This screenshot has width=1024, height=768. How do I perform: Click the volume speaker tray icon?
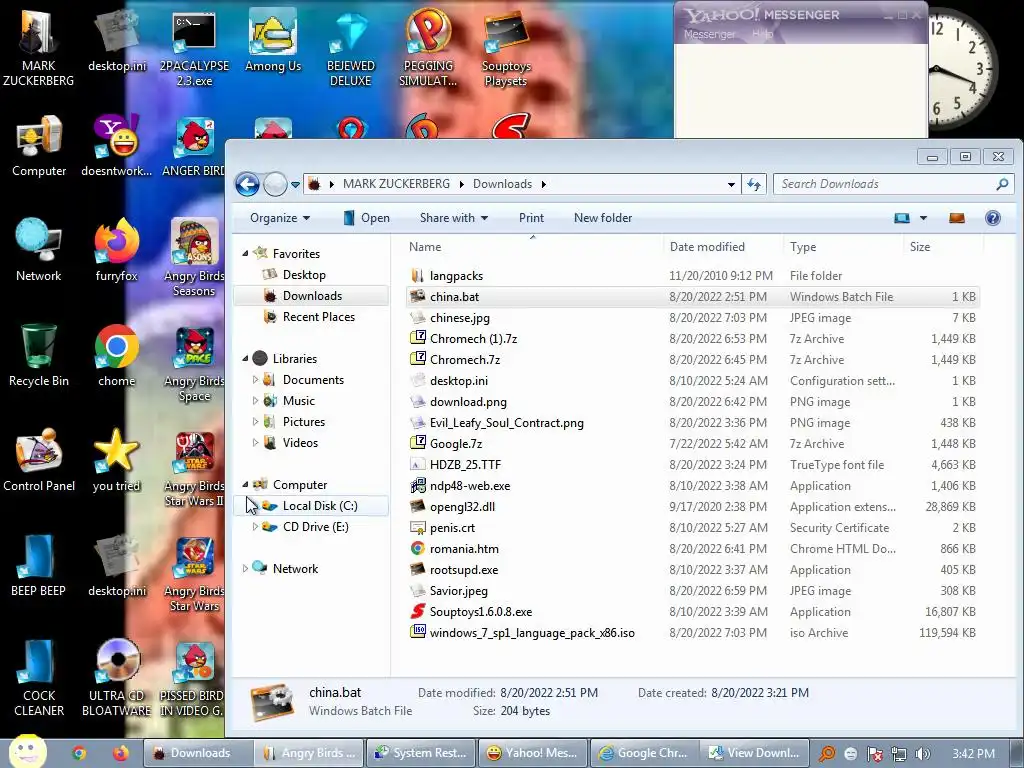[922, 754]
